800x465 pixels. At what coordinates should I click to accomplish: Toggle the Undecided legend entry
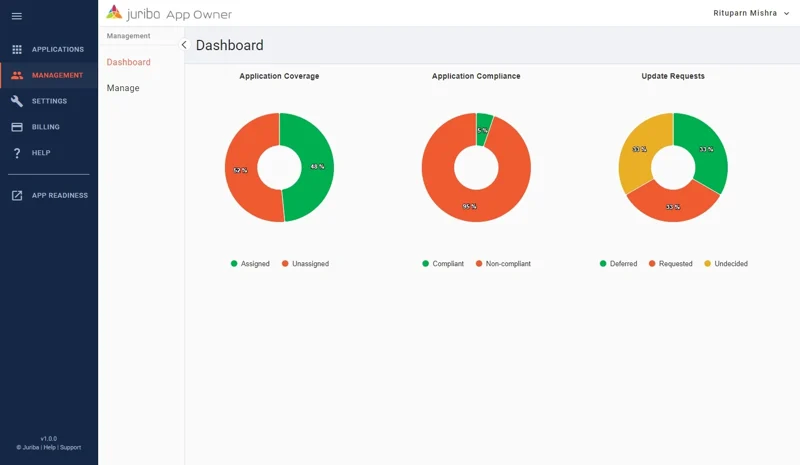[726, 263]
